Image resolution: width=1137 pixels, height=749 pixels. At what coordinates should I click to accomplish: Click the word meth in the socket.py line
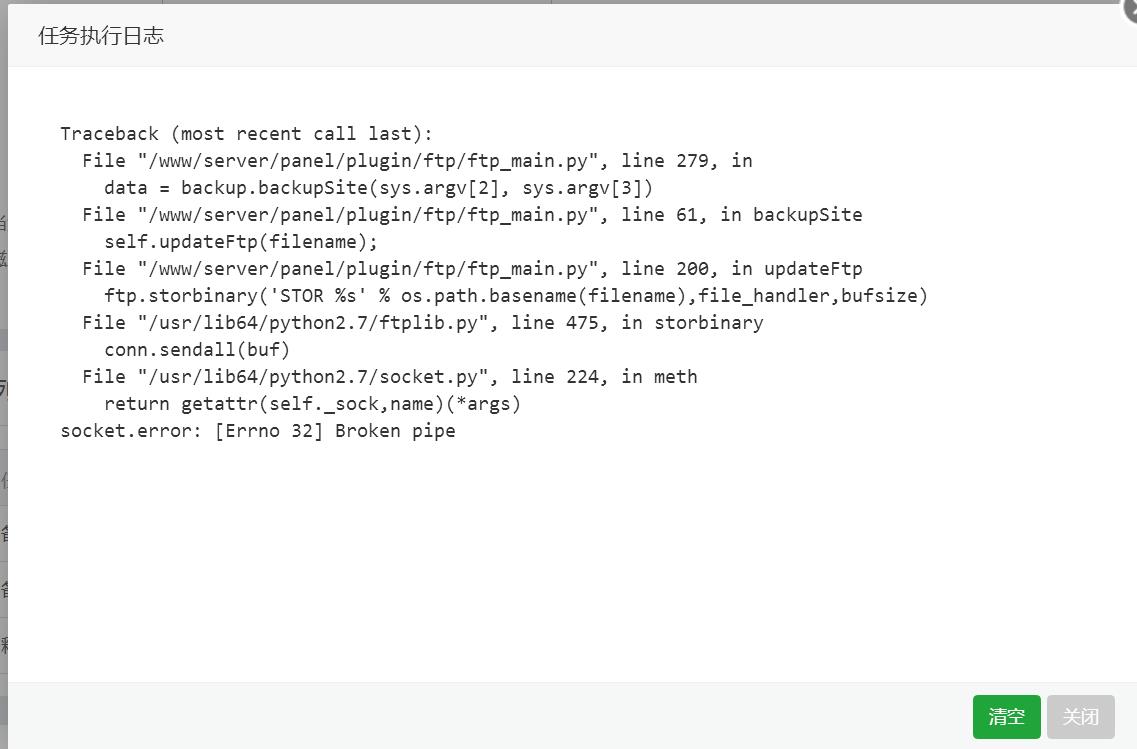pos(675,377)
